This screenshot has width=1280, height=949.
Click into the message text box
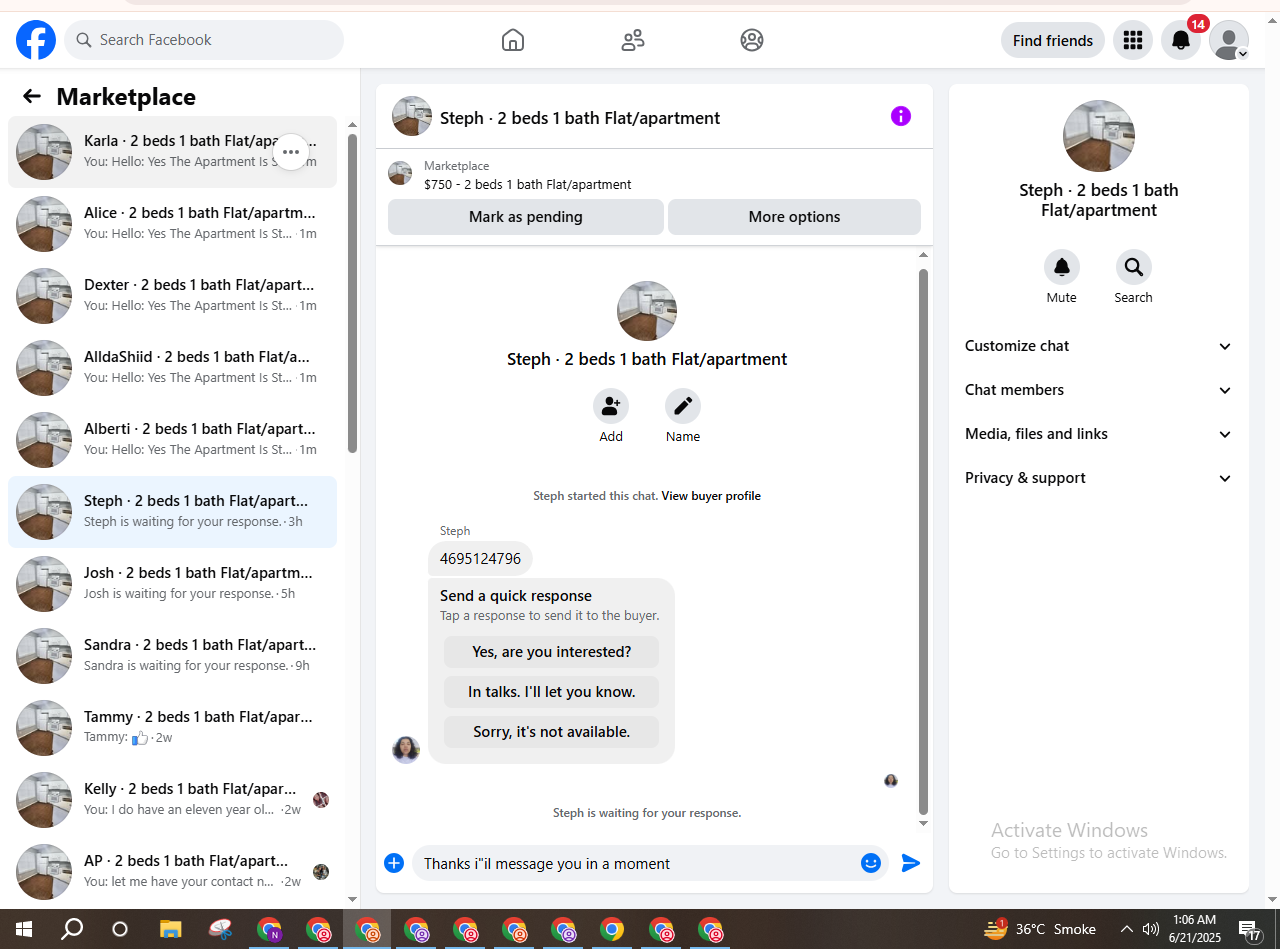(637, 863)
